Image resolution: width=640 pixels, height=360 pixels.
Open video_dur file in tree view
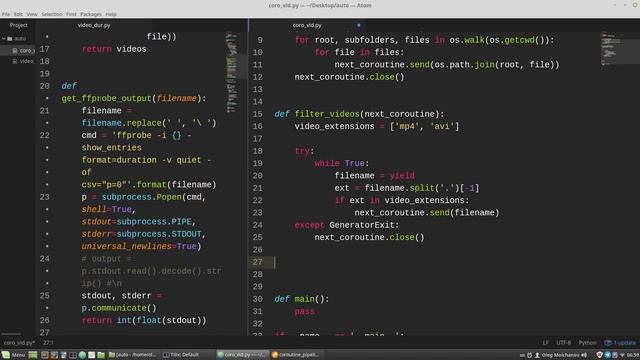[24, 61]
